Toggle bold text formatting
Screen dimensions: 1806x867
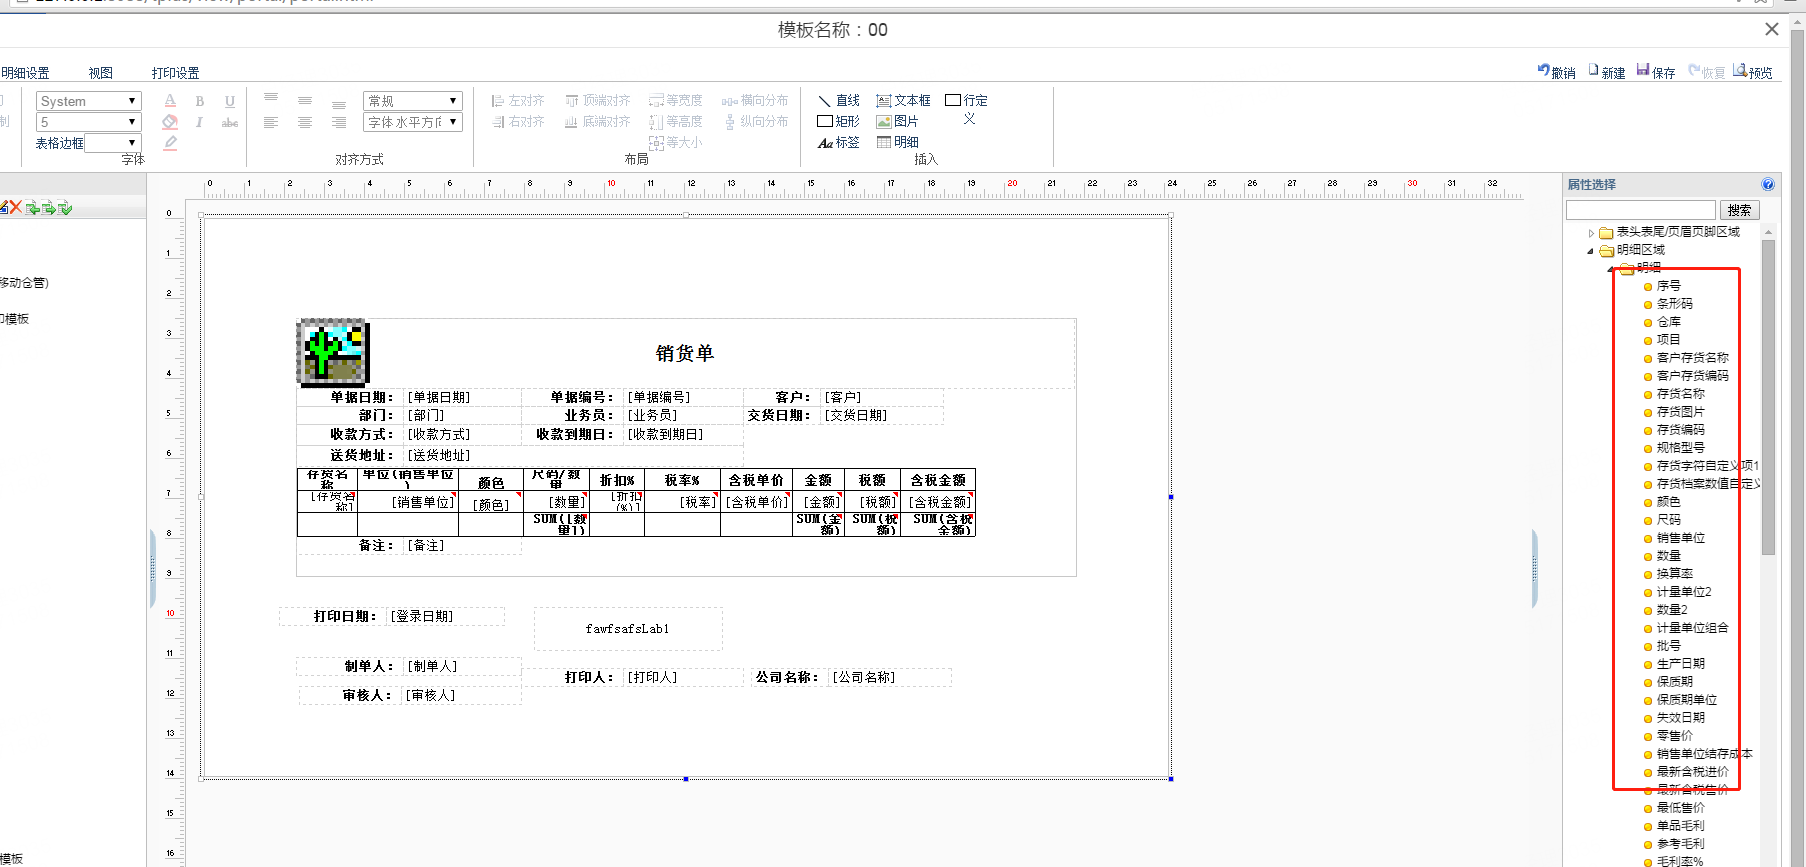pyautogui.click(x=200, y=101)
